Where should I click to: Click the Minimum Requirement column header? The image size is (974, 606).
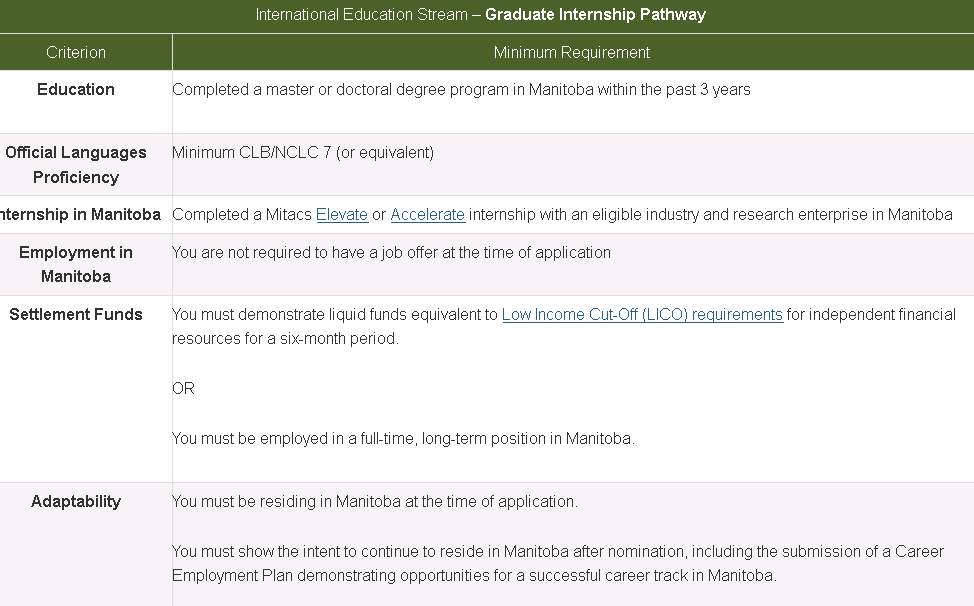[x=571, y=53]
